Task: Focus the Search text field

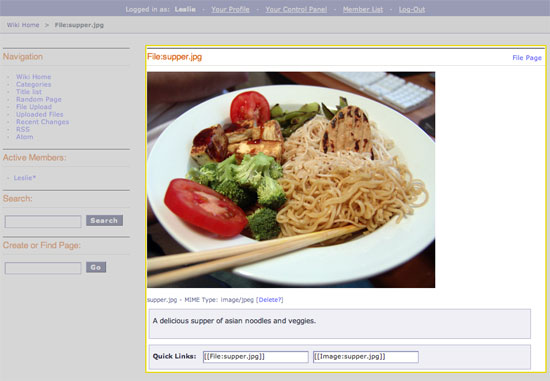Action: tap(43, 221)
